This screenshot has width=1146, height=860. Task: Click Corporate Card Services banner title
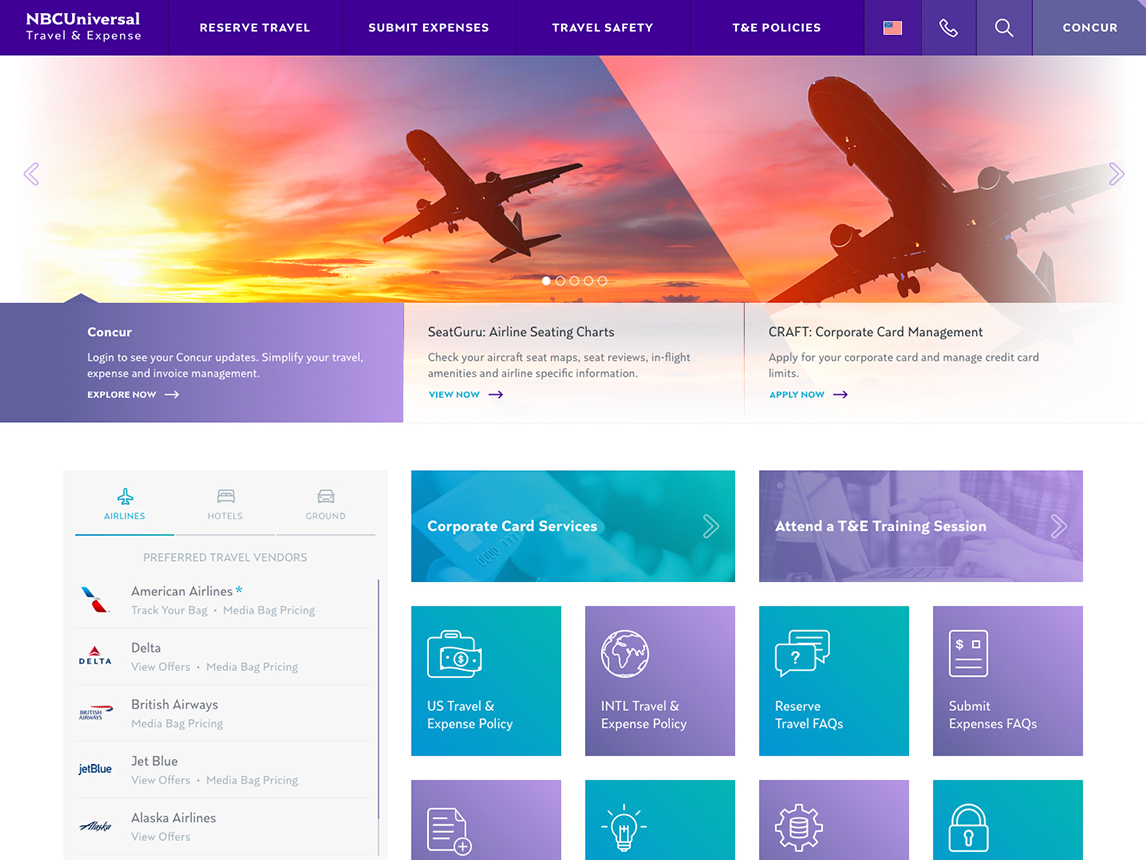coord(512,526)
